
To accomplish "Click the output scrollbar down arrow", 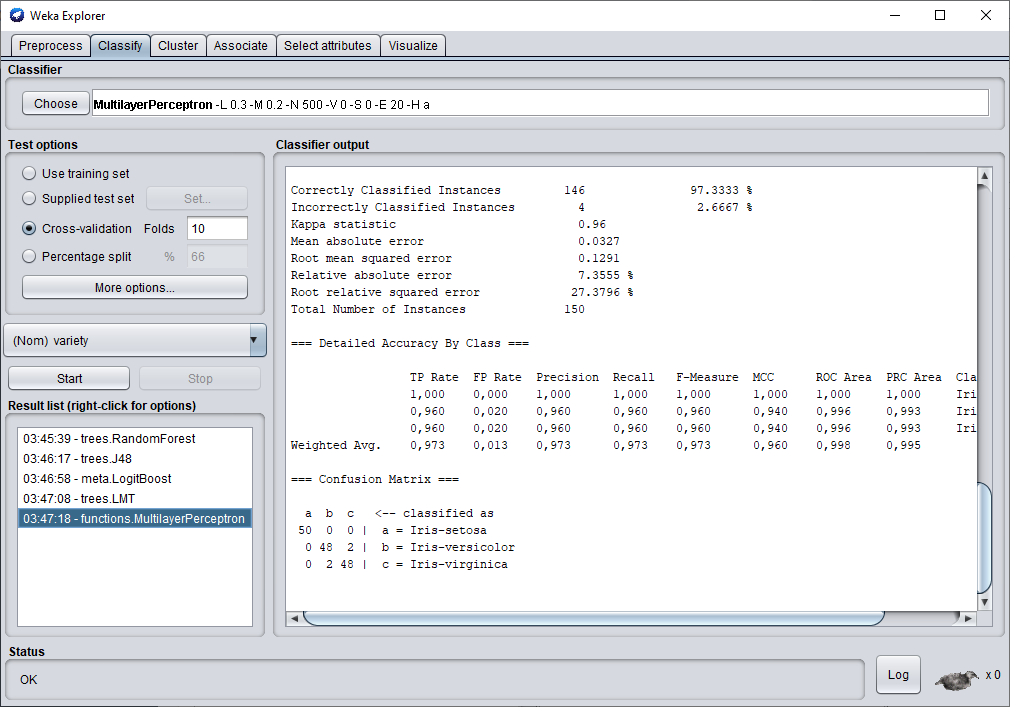I will click(984, 602).
